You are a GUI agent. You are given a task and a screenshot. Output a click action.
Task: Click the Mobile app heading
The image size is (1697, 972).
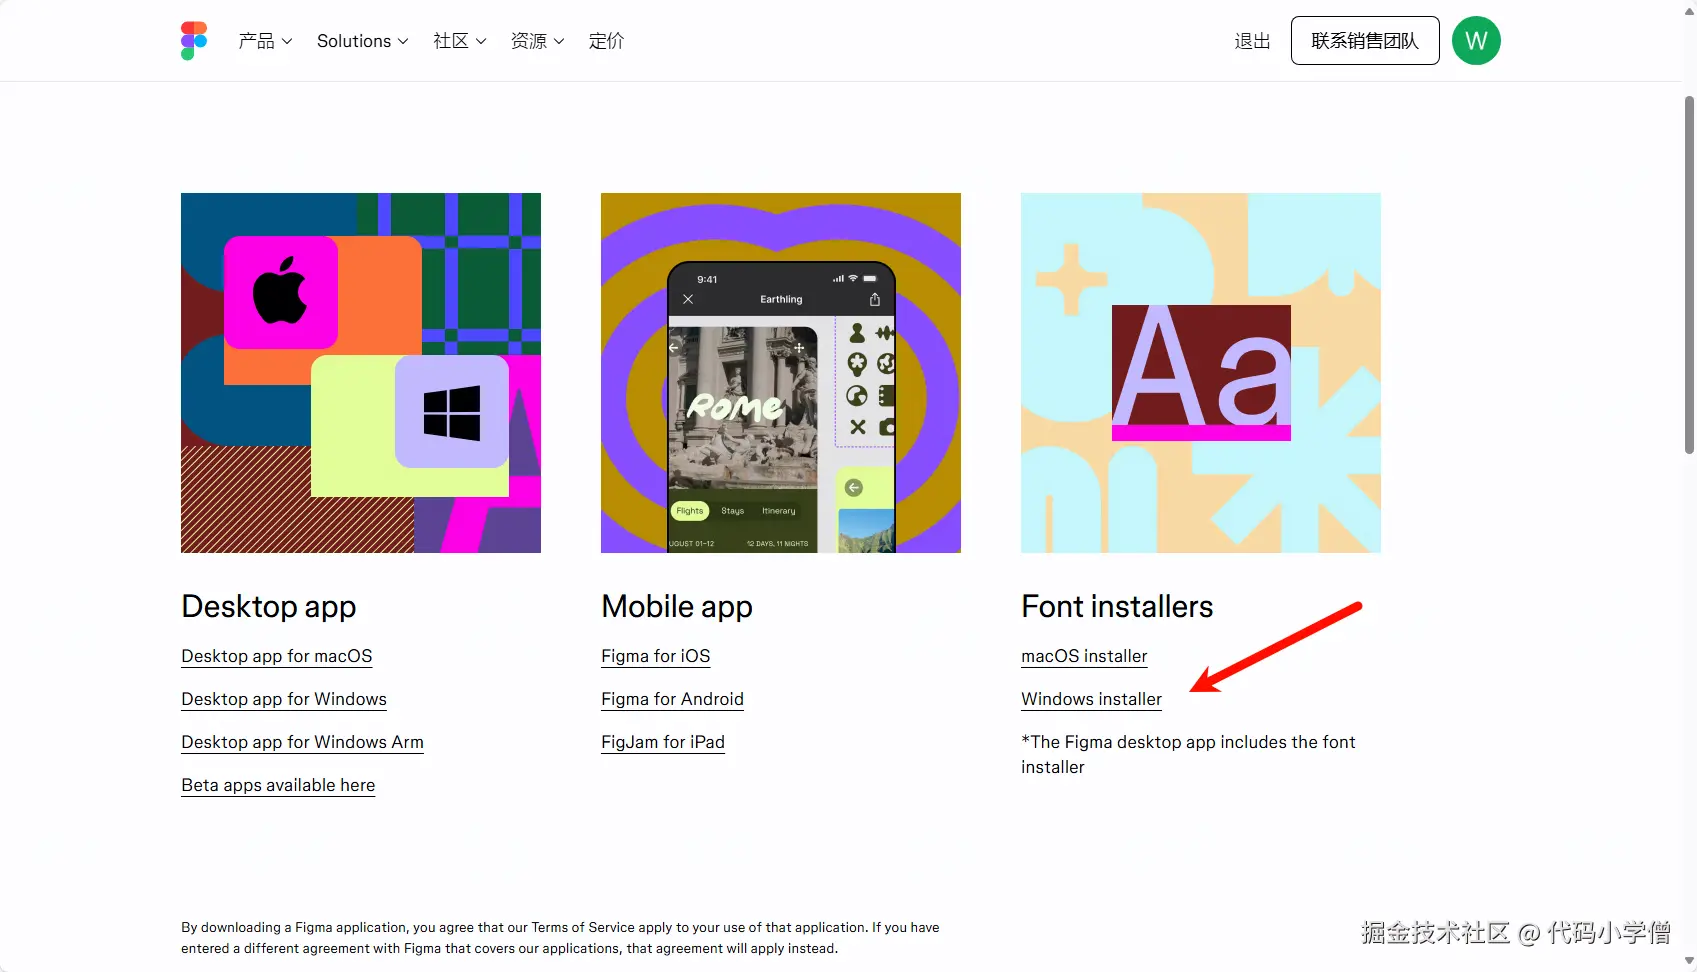(677, 607)
